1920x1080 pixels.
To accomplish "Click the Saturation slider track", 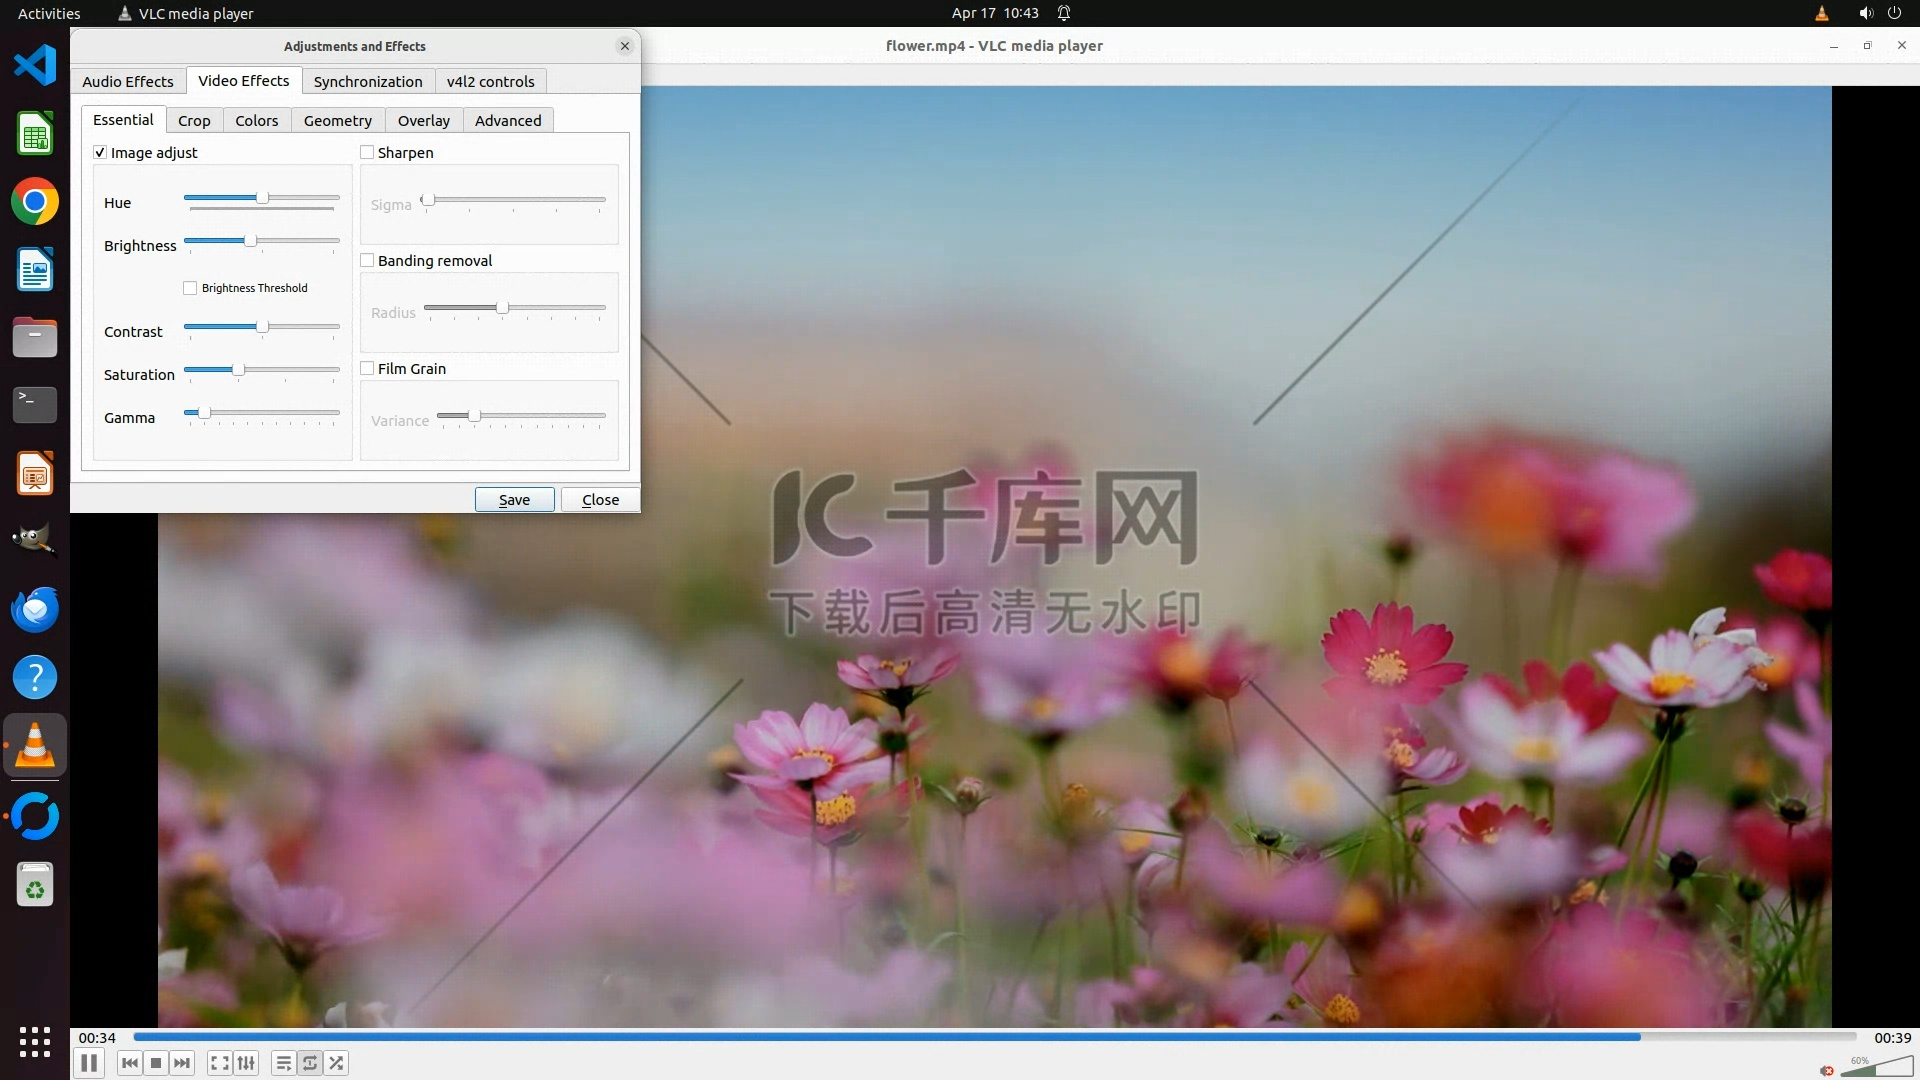I will coord(290,370).
